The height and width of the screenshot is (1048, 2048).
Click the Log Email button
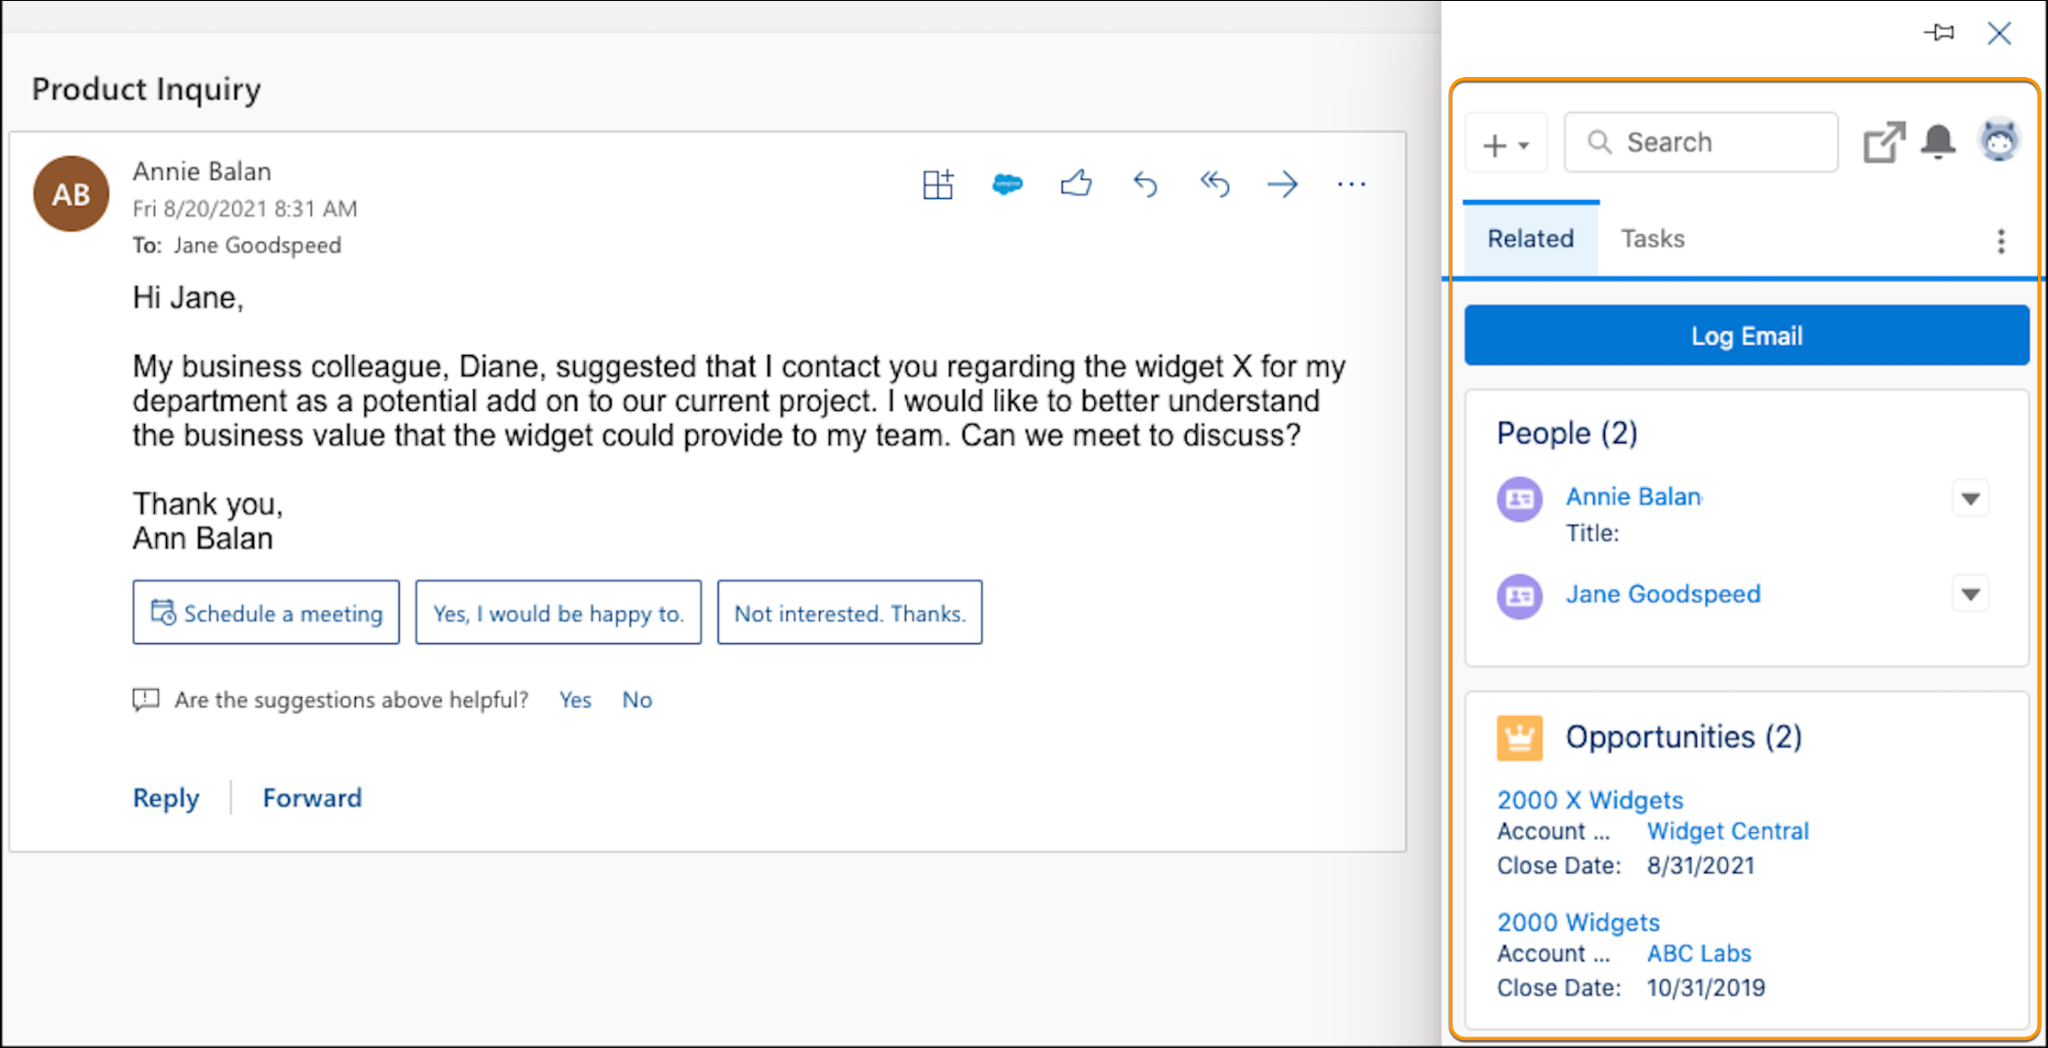pos(1746,335)
